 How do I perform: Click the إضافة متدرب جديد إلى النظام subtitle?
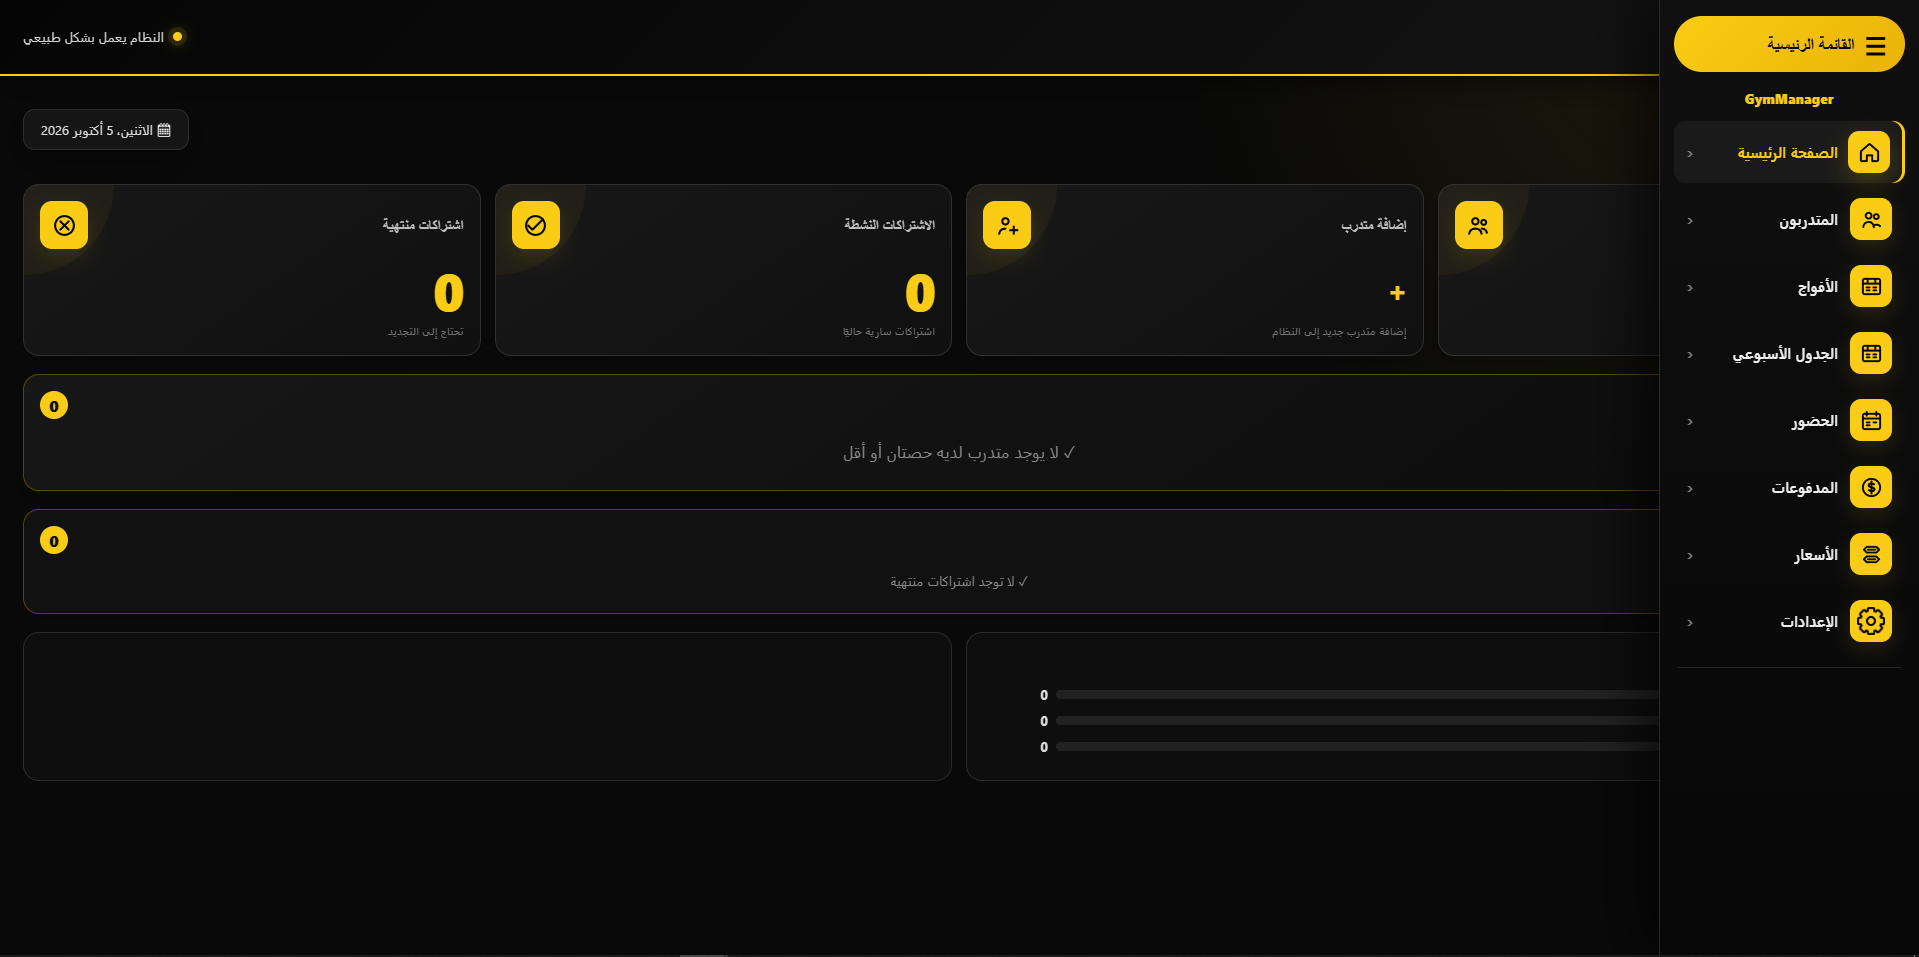(1339, 332)
